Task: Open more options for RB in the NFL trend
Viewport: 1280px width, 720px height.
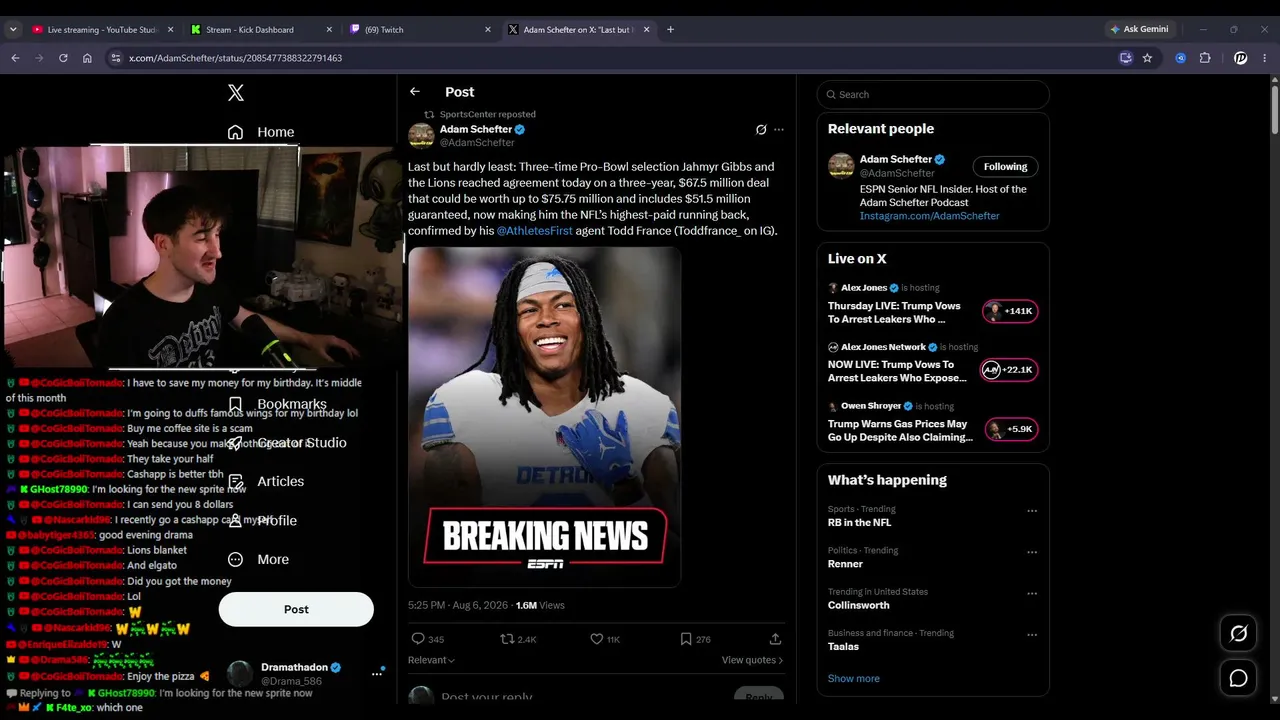Action: point(1032,511)
